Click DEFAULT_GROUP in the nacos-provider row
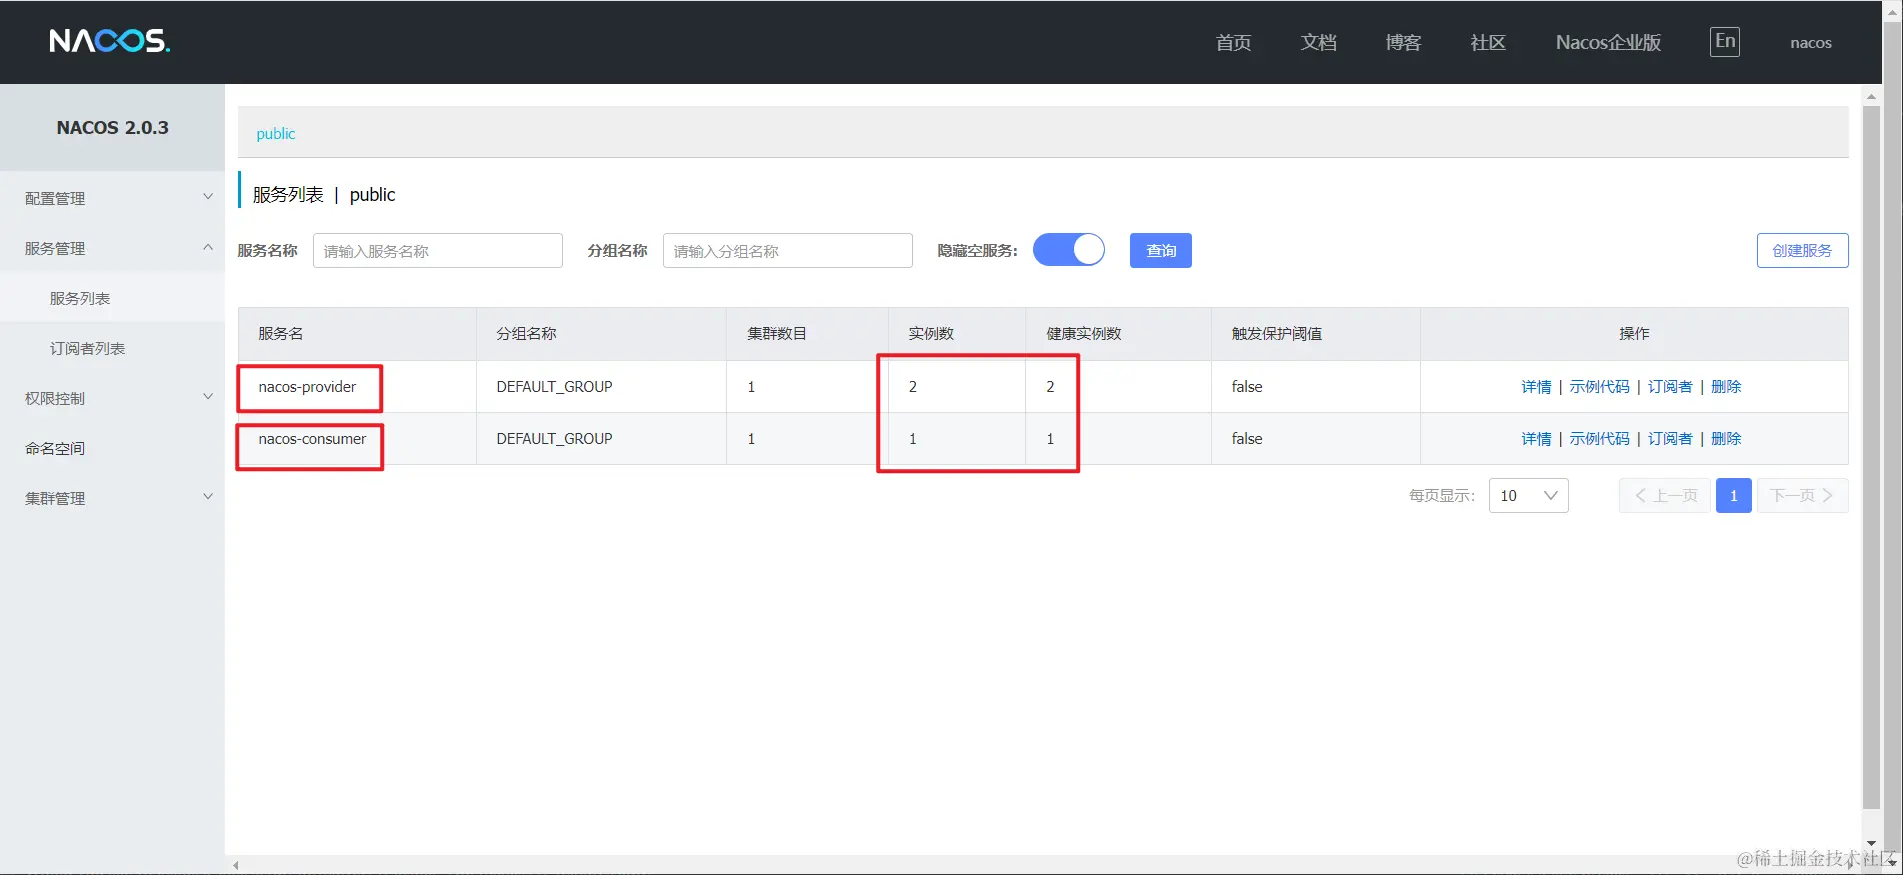This screenshot has height=875, width=1903. [554, 386]
